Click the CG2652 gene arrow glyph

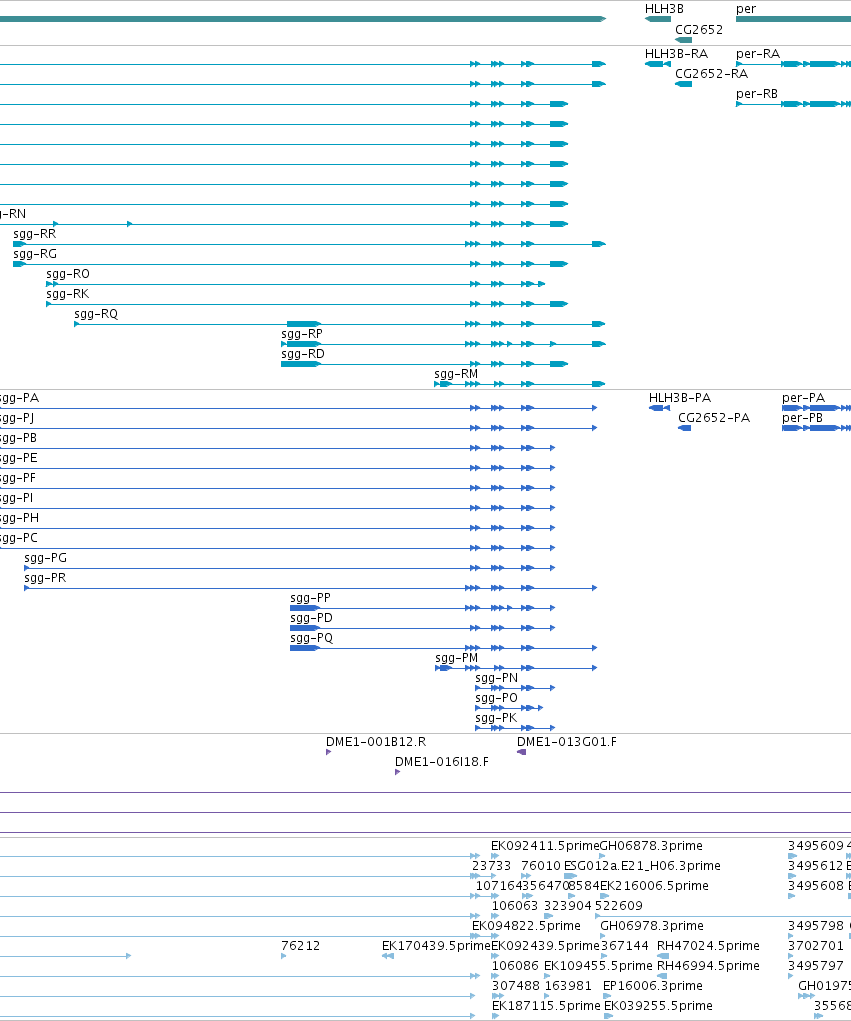[x=684, y=40]
